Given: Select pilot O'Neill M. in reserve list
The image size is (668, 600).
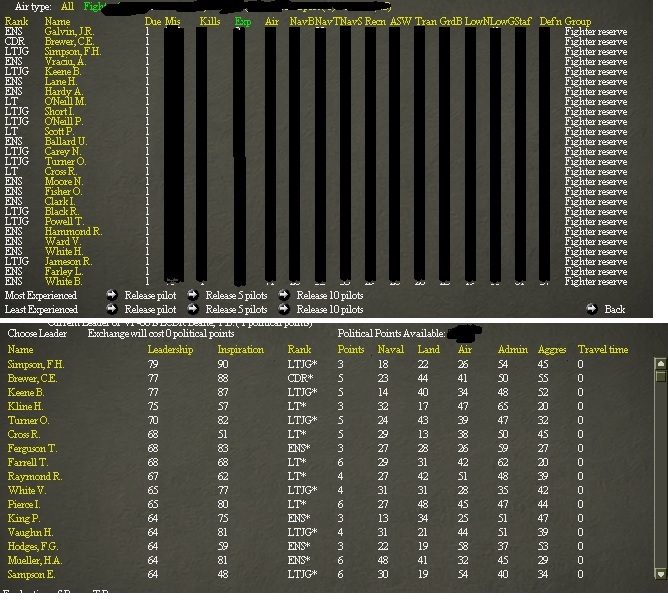Looking at the screenshot, I should tap(66, 101).
